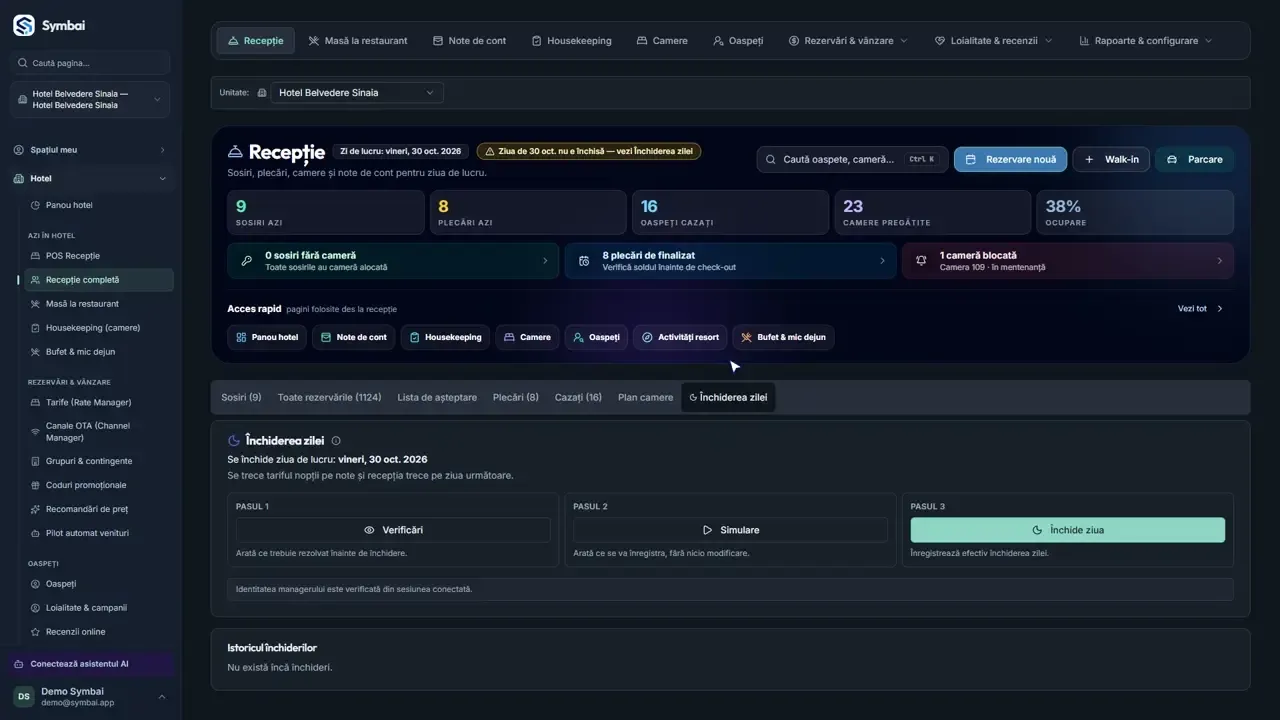Image resolution: width=1280 pixels, height=720 pixels.
Task: Click the Walk-in button
Action: pos(1111,159)
